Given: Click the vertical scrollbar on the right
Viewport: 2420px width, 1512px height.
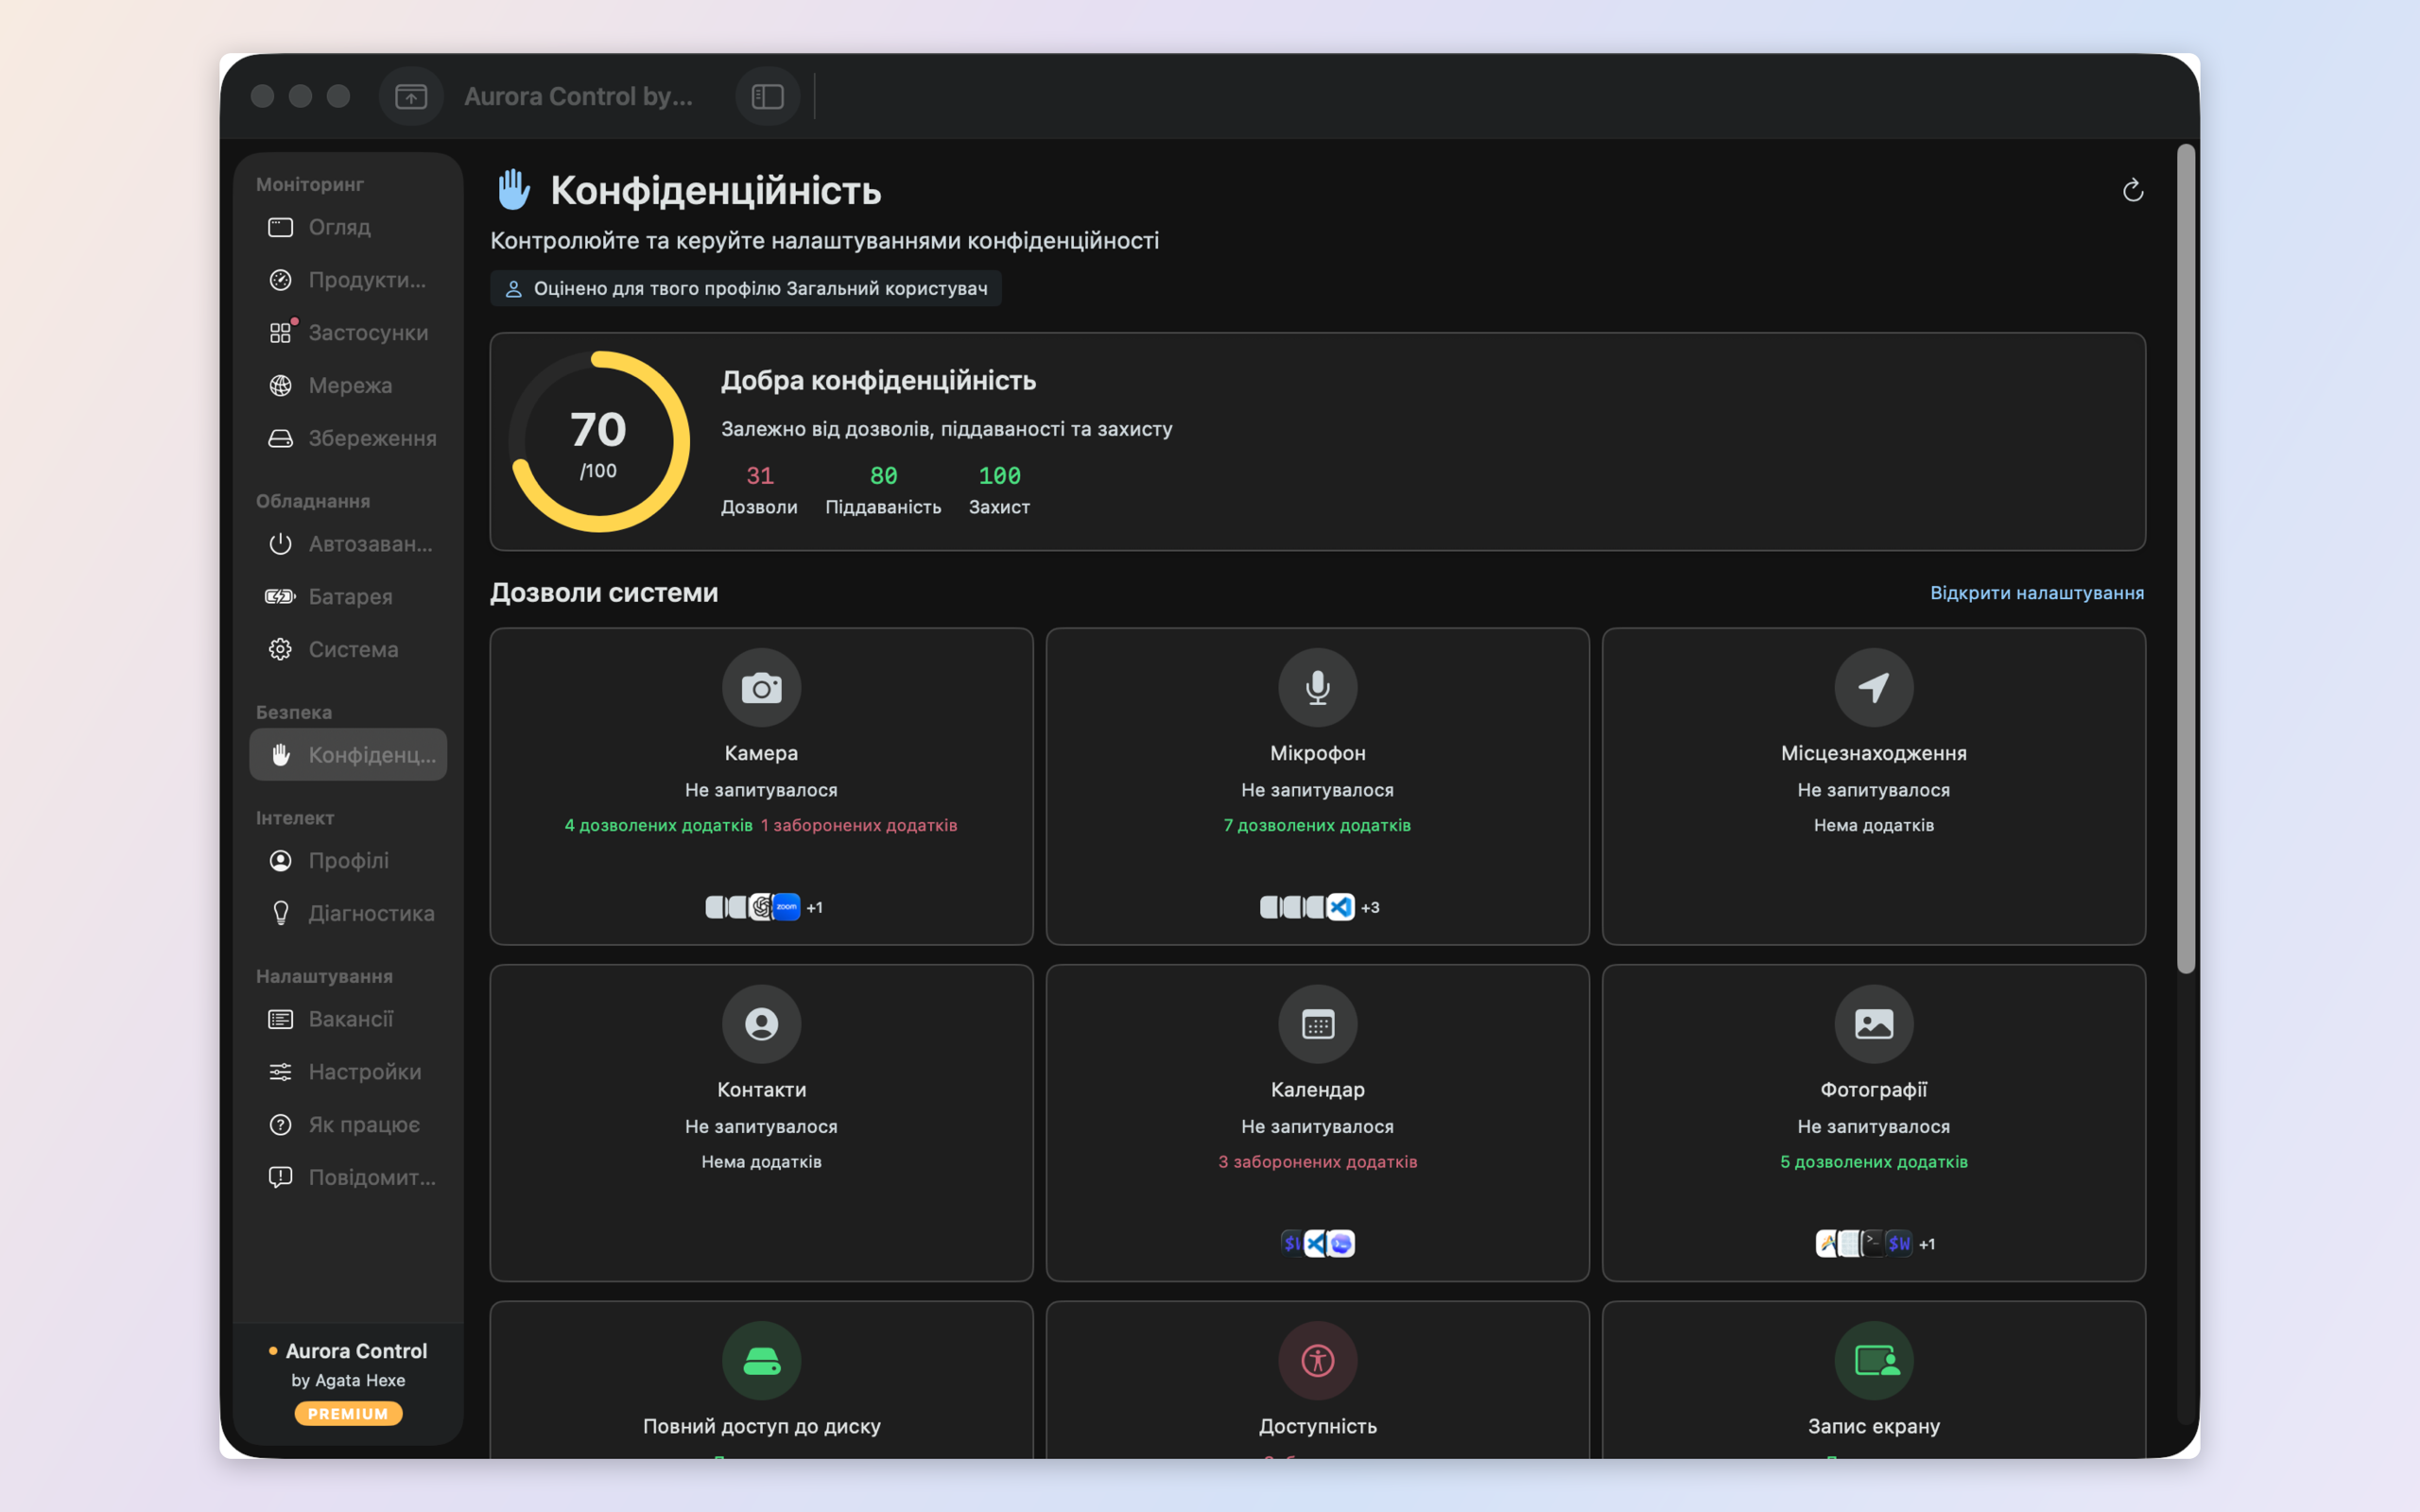Looking at the screenshot, I should click(2186, 558).
